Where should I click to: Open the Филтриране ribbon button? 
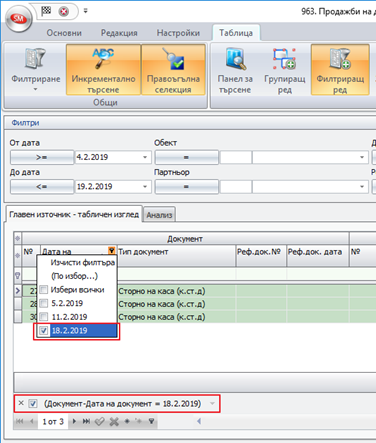tap(36, 70)
